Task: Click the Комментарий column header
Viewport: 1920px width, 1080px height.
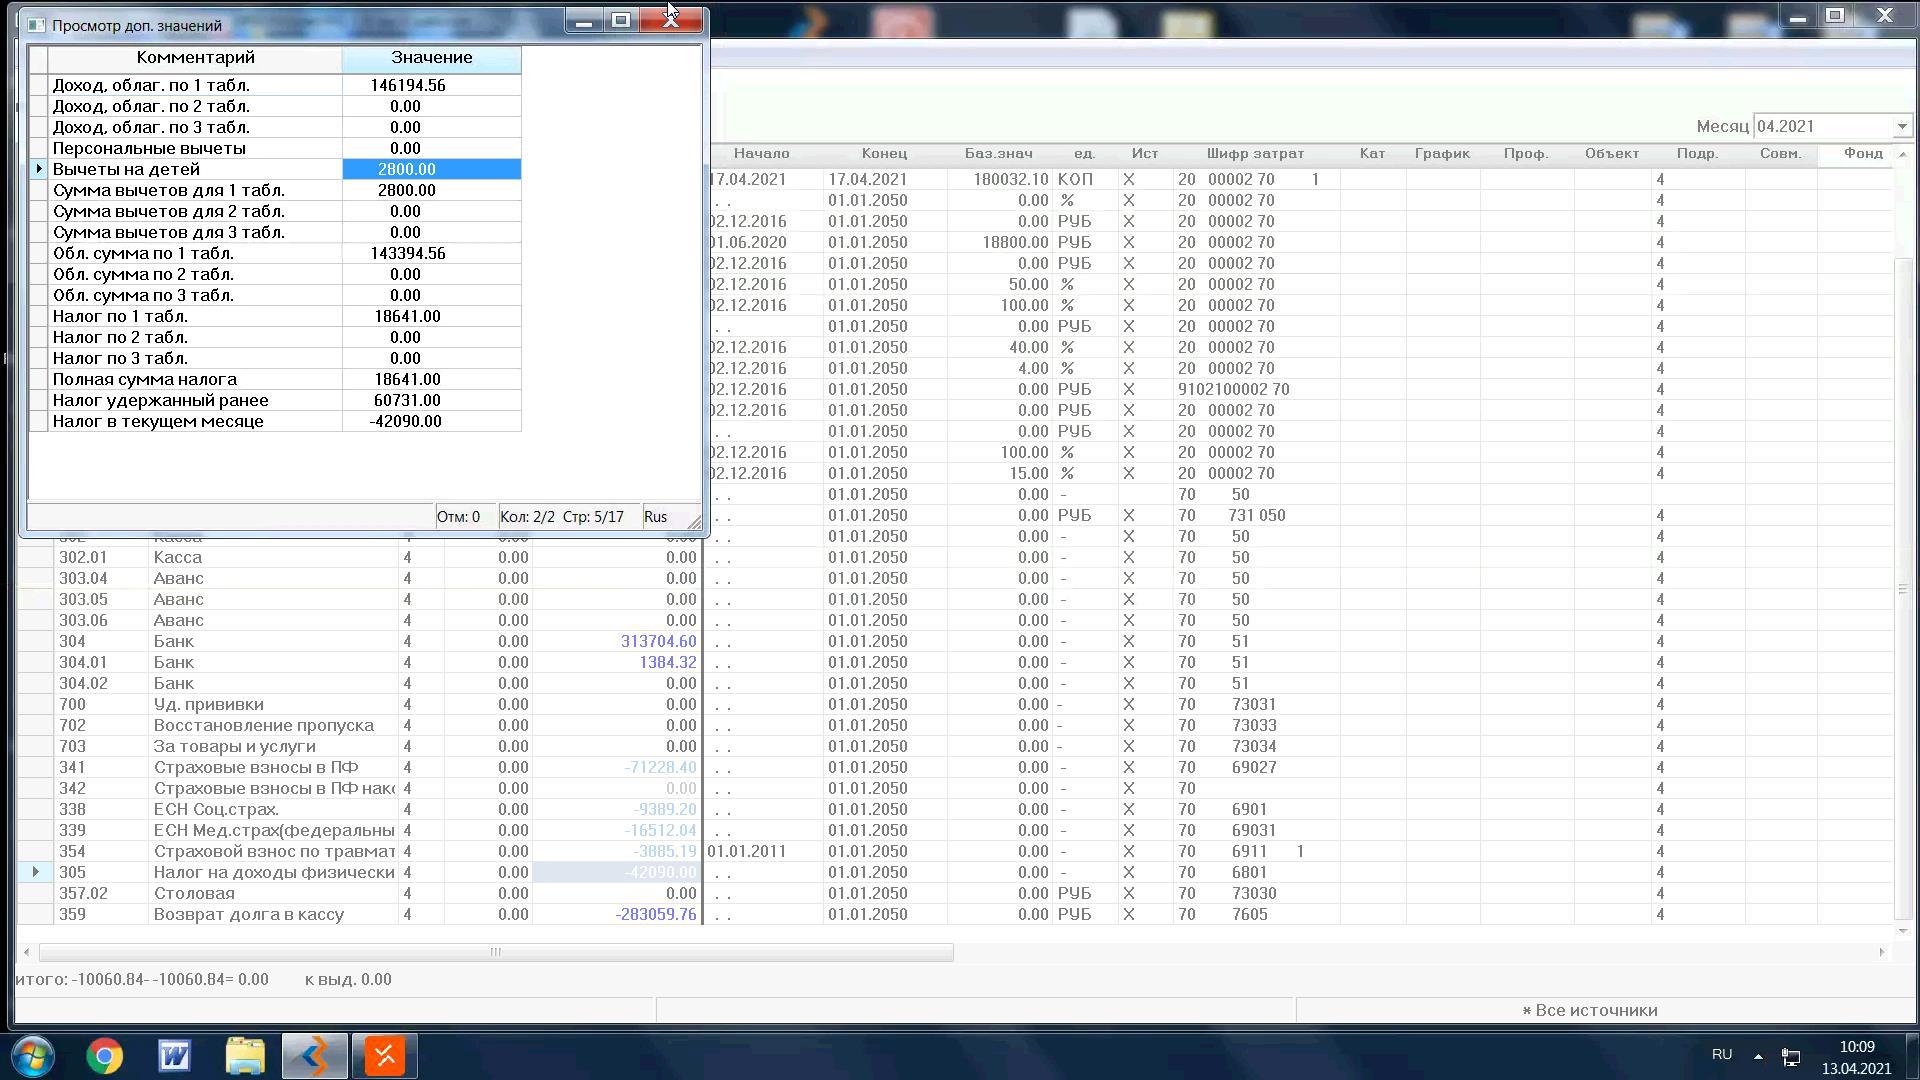Action: pos(195,58)
